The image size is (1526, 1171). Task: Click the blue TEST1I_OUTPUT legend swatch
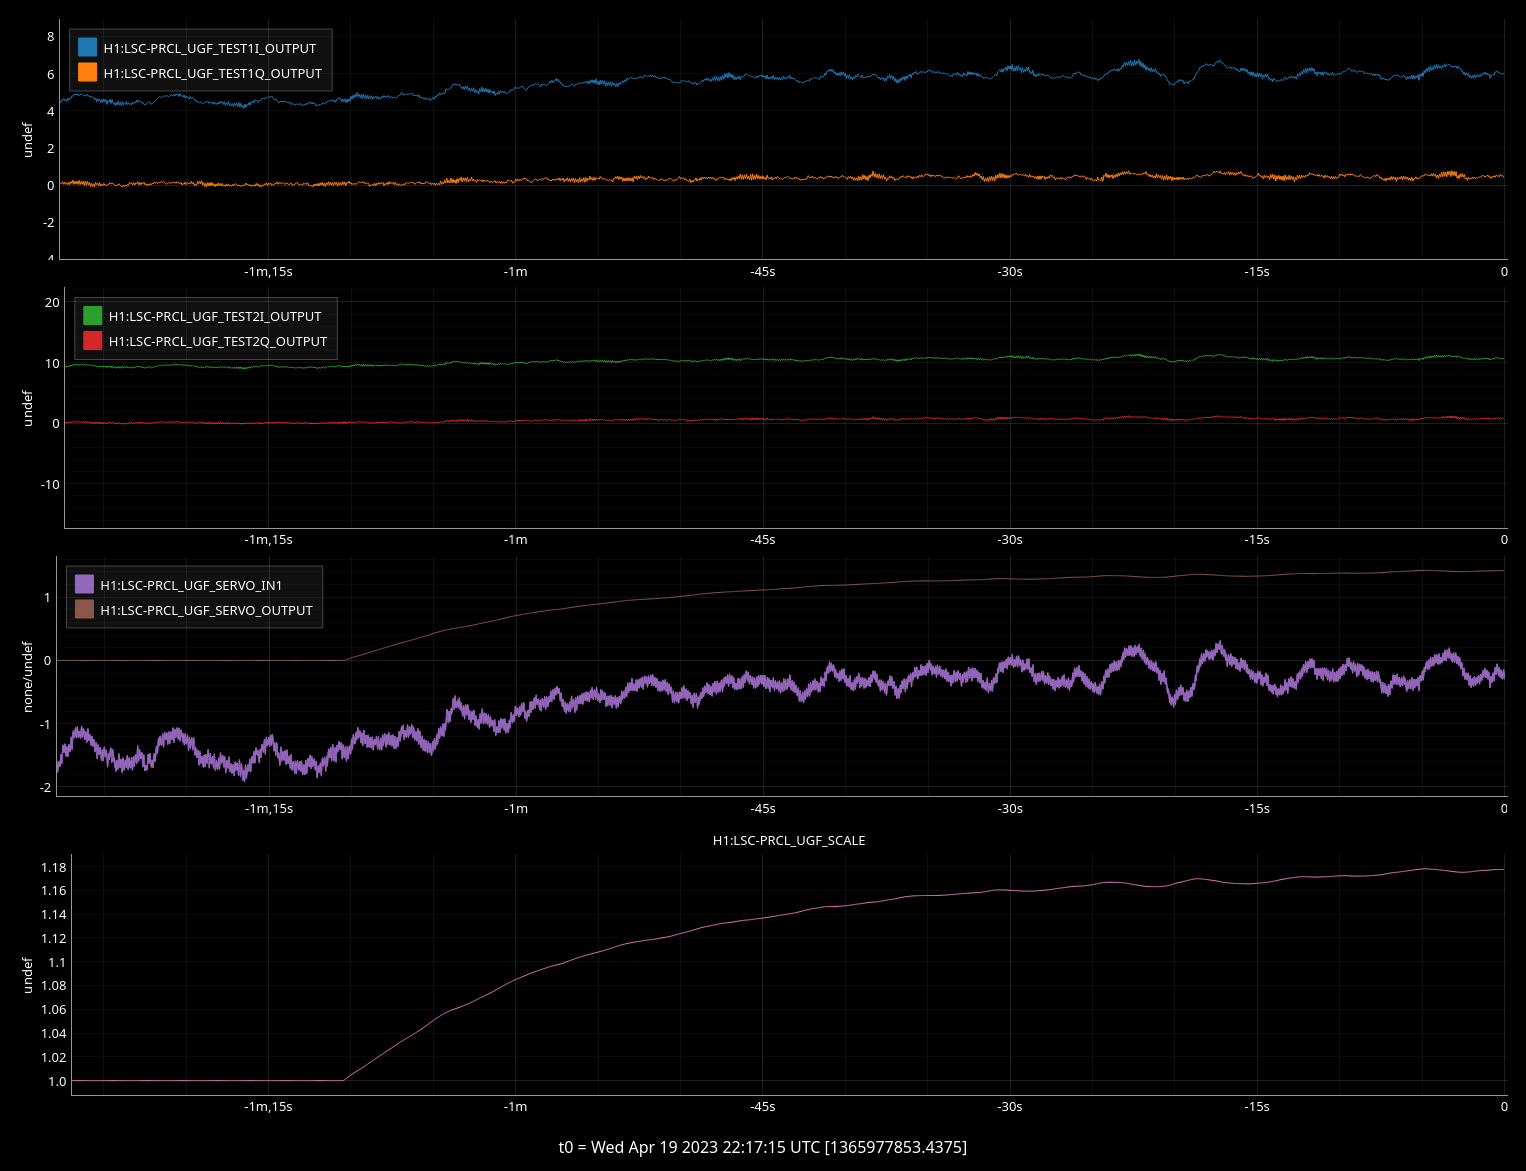tap(88, 47)
